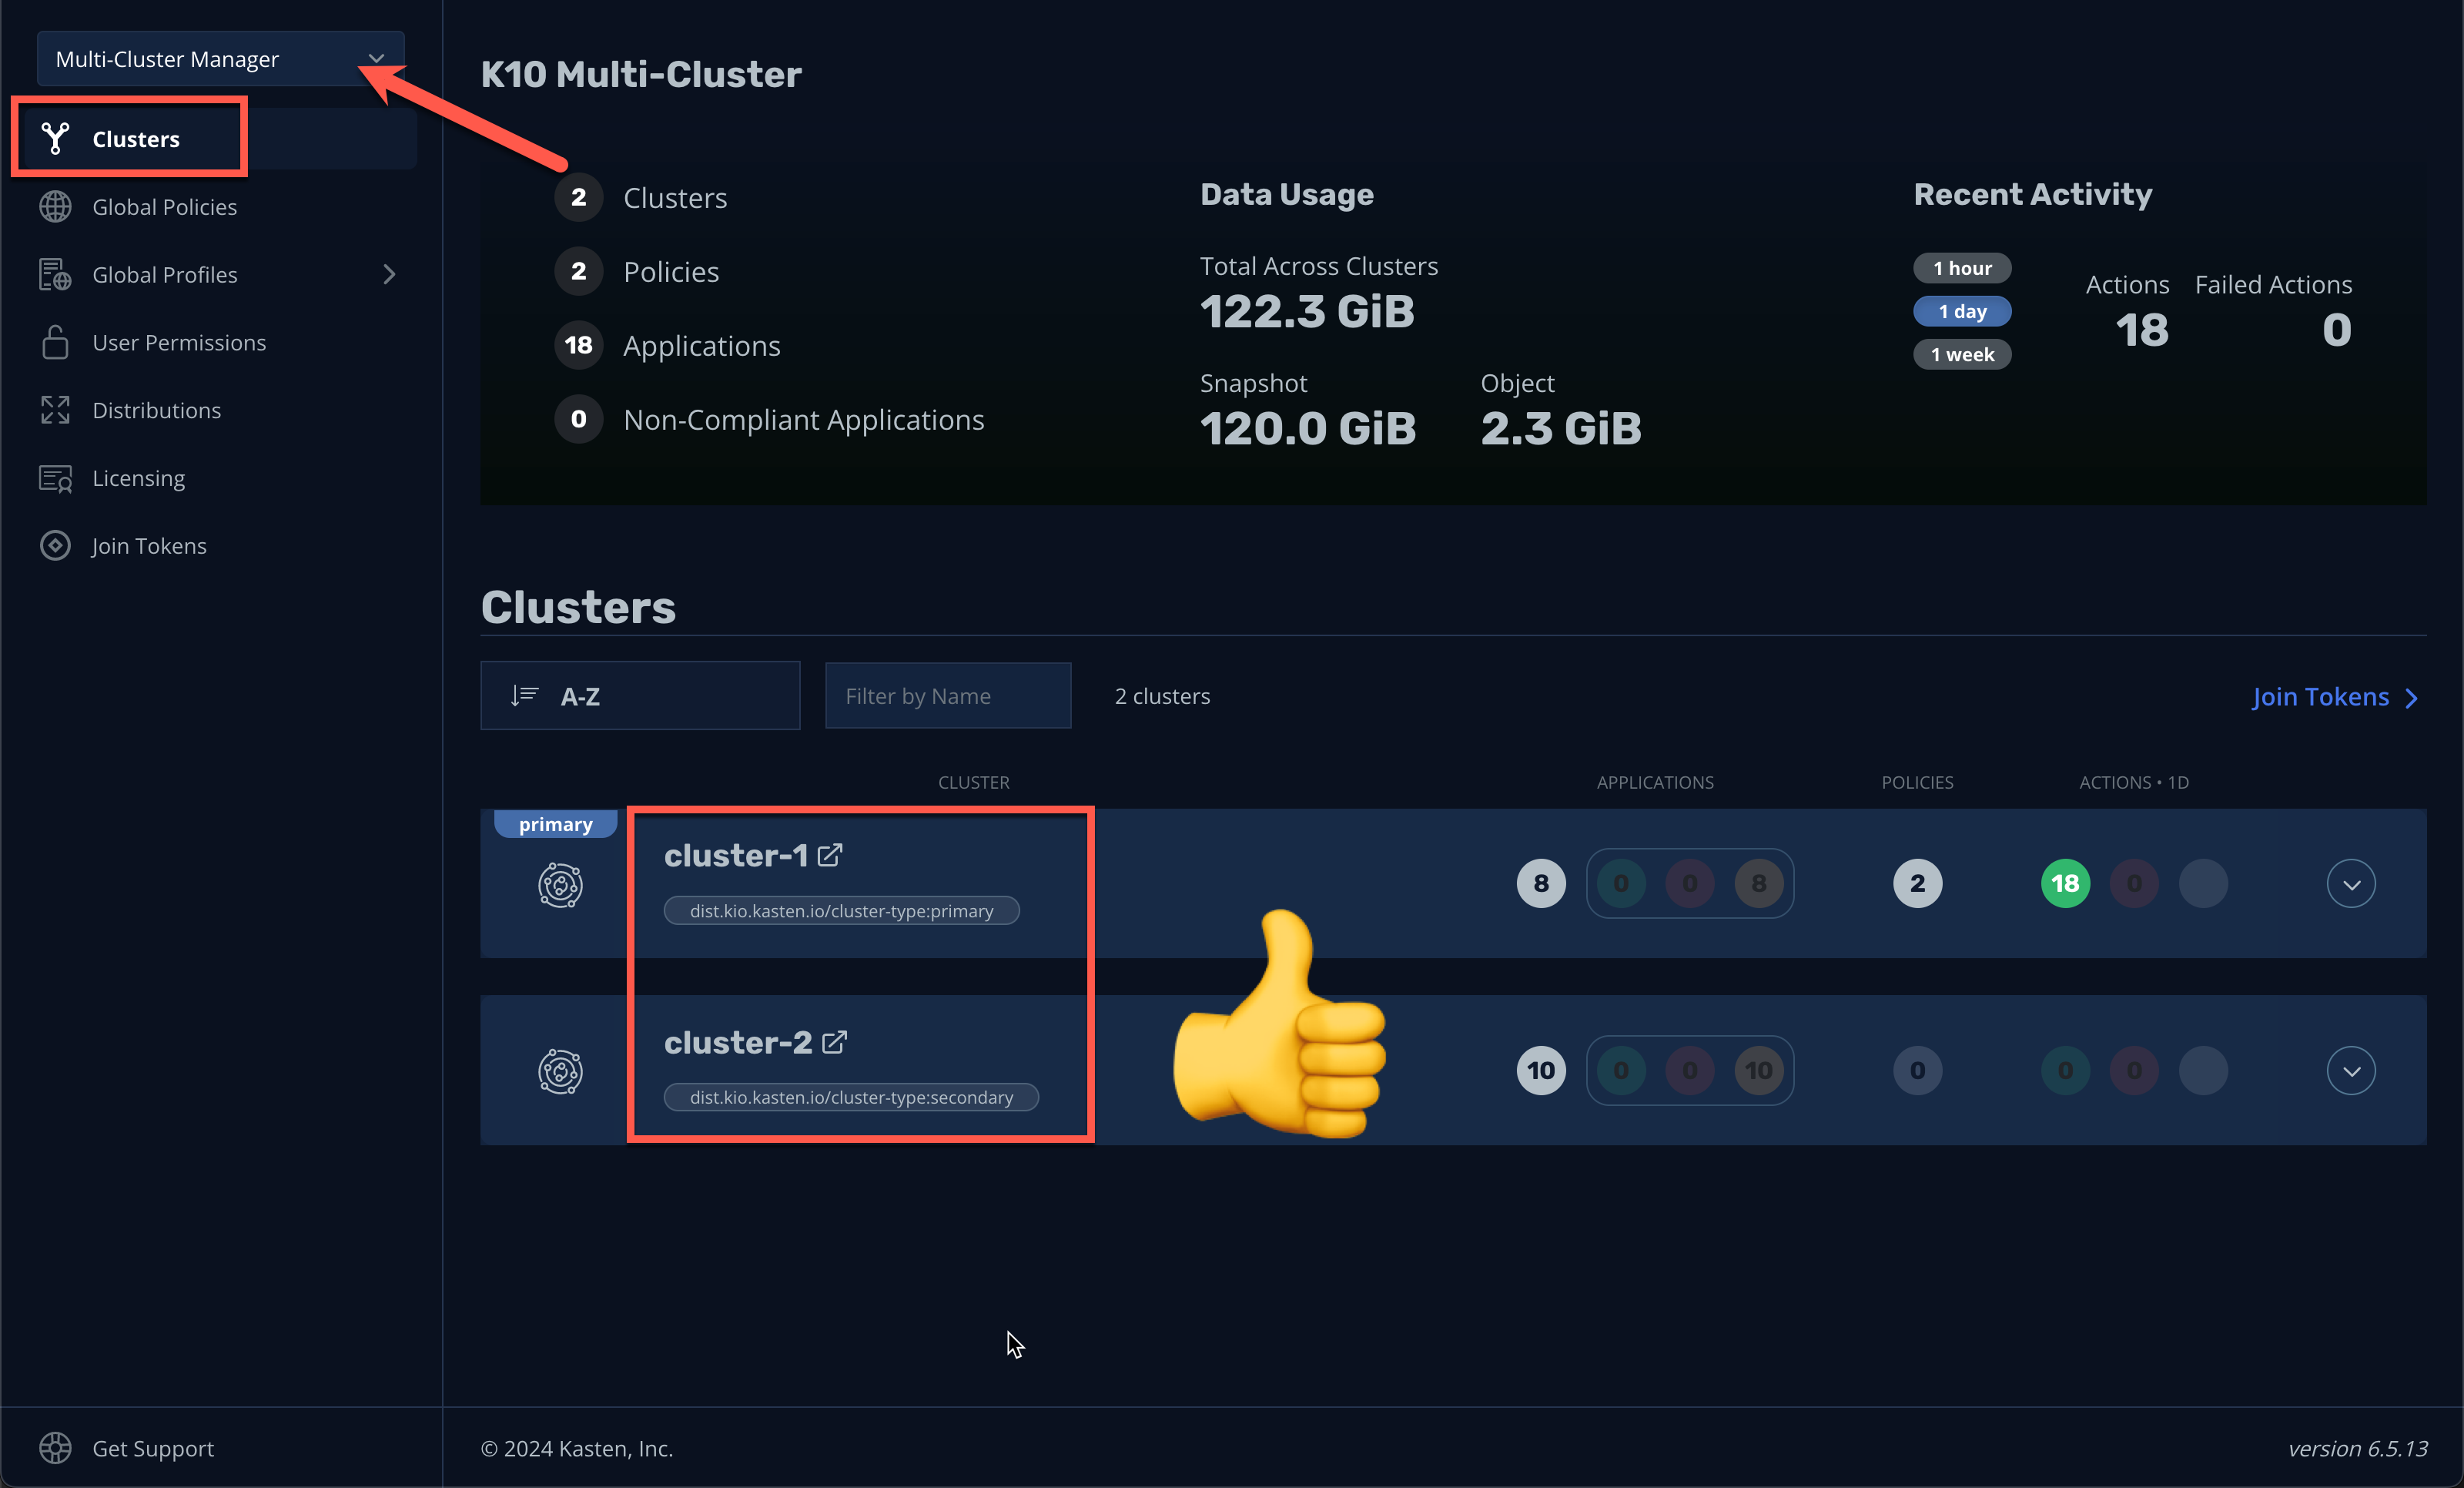Click the arrow next to Join Tokens link
Image resolution: width=2464 pixels, height=1488 pixels.
[2412, 698]
